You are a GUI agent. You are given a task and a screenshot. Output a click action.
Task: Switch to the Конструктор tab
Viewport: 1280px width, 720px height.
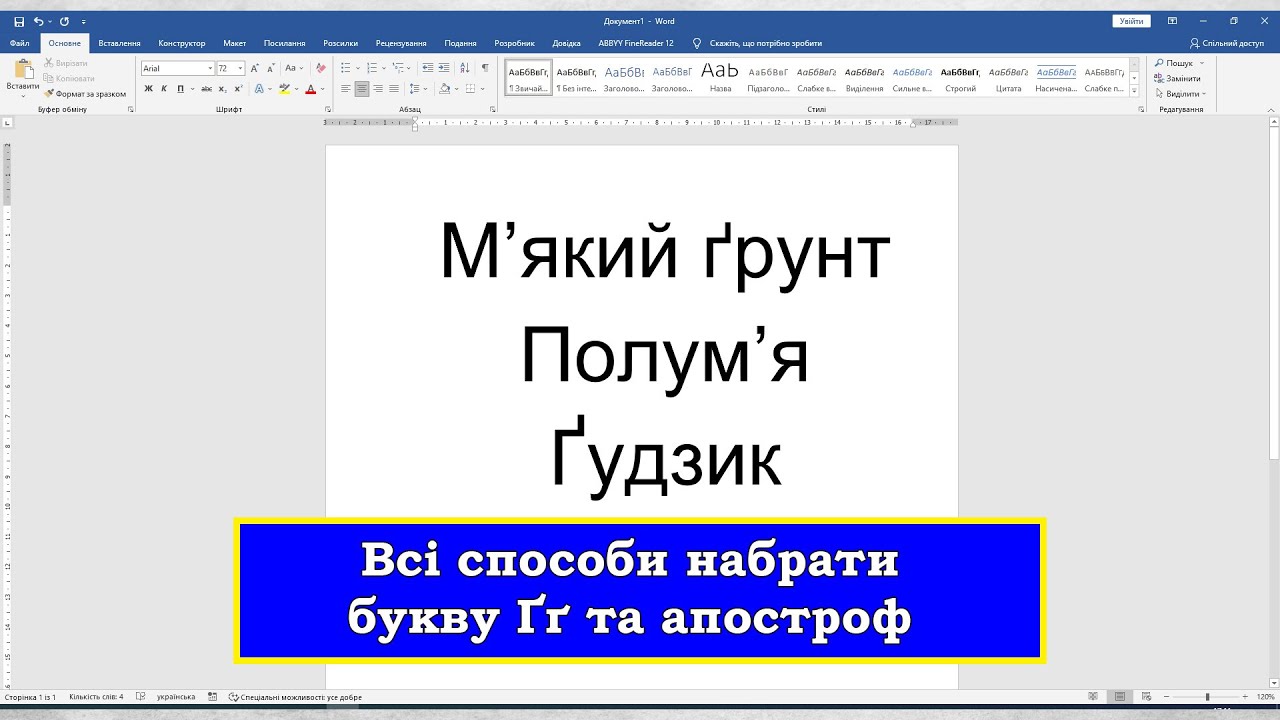click(182, 43)
